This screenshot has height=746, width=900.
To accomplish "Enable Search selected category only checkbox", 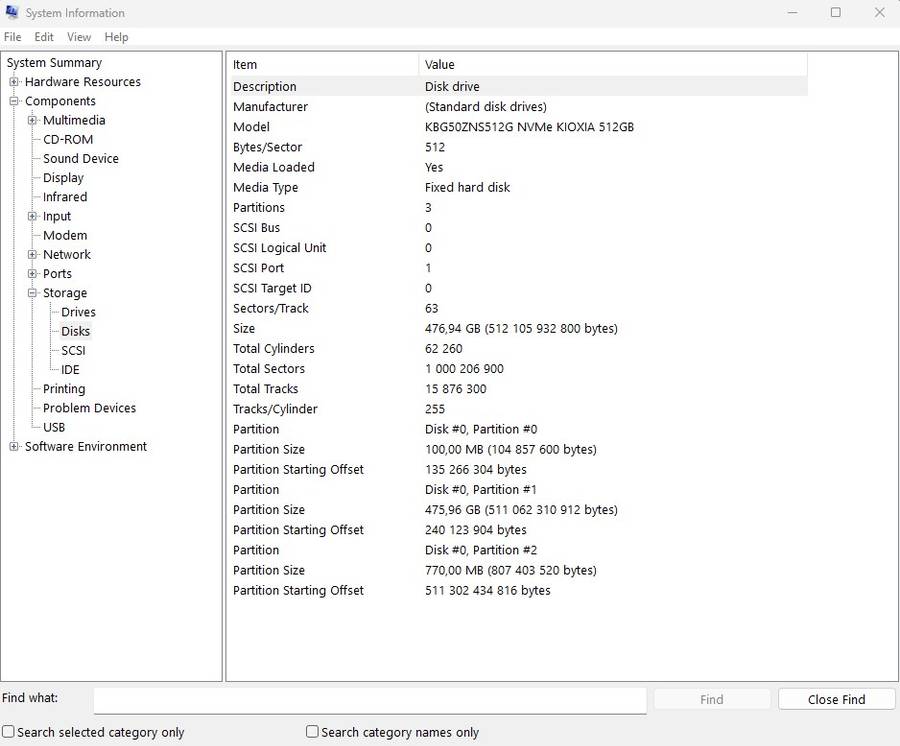I will [9, 732].
